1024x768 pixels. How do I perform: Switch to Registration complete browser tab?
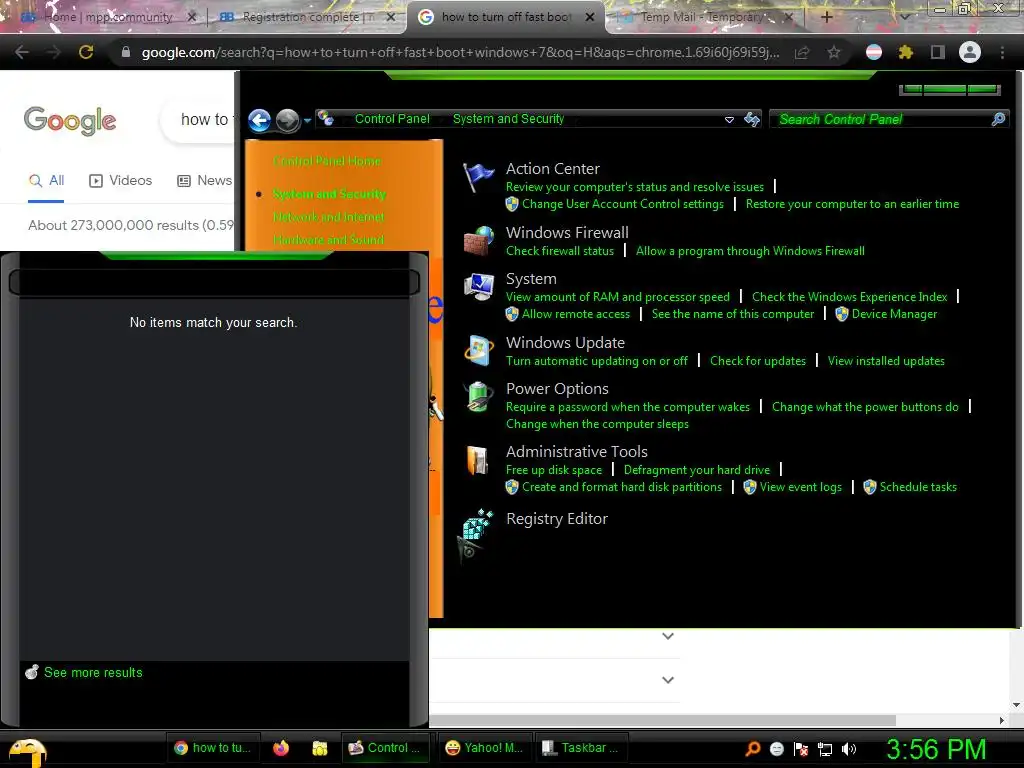pyautogui.click(x=307, y=18)
